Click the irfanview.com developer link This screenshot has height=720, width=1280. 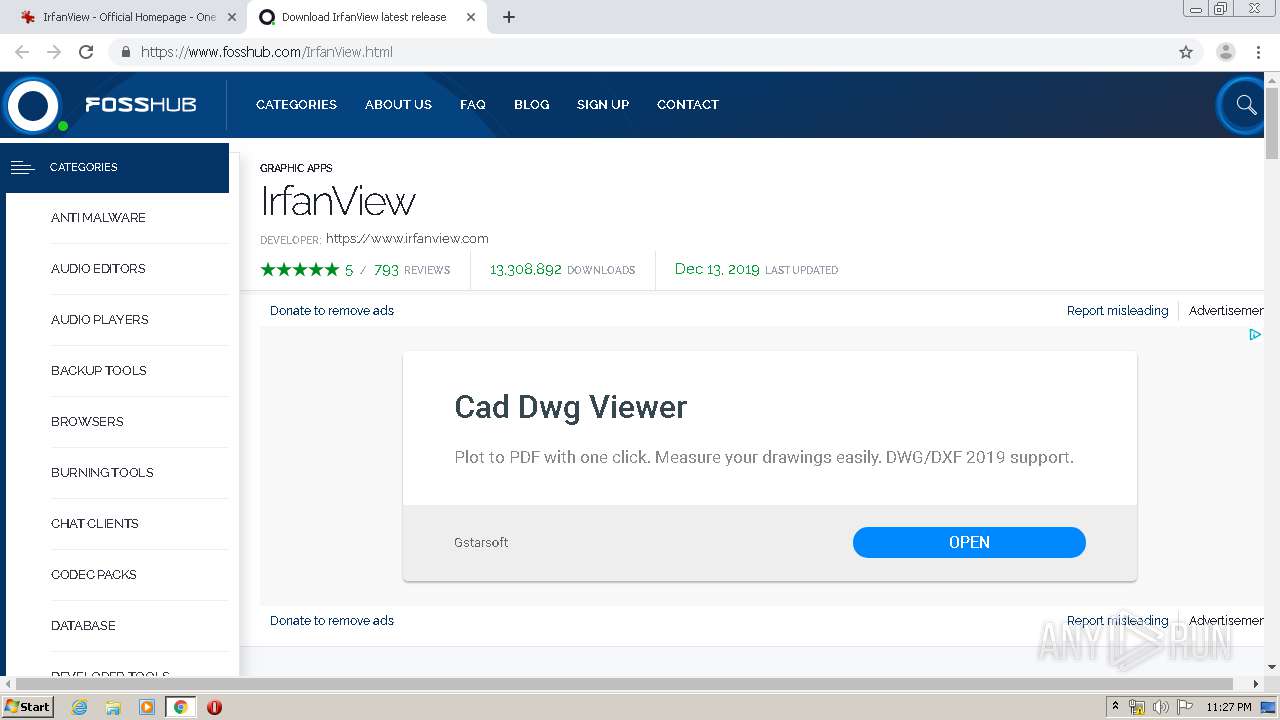pyautogui.click(x=407, y=238)
